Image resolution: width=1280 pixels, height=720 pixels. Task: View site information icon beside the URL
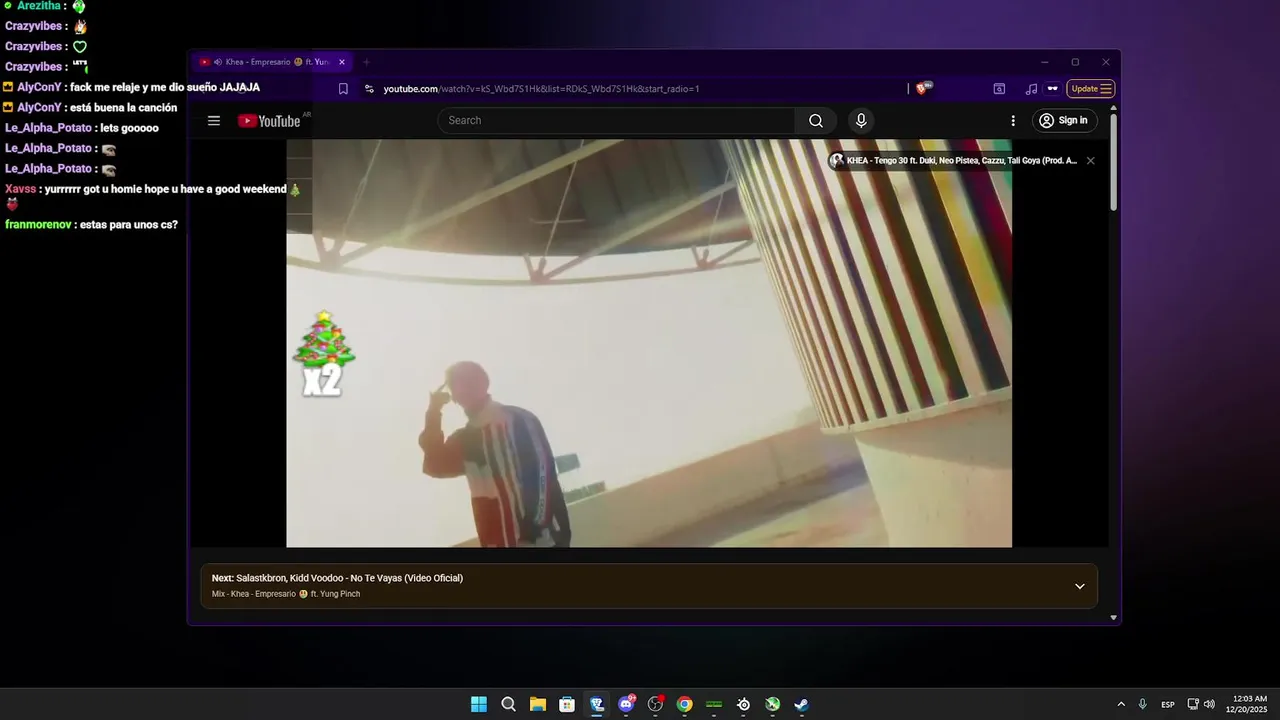369,89
